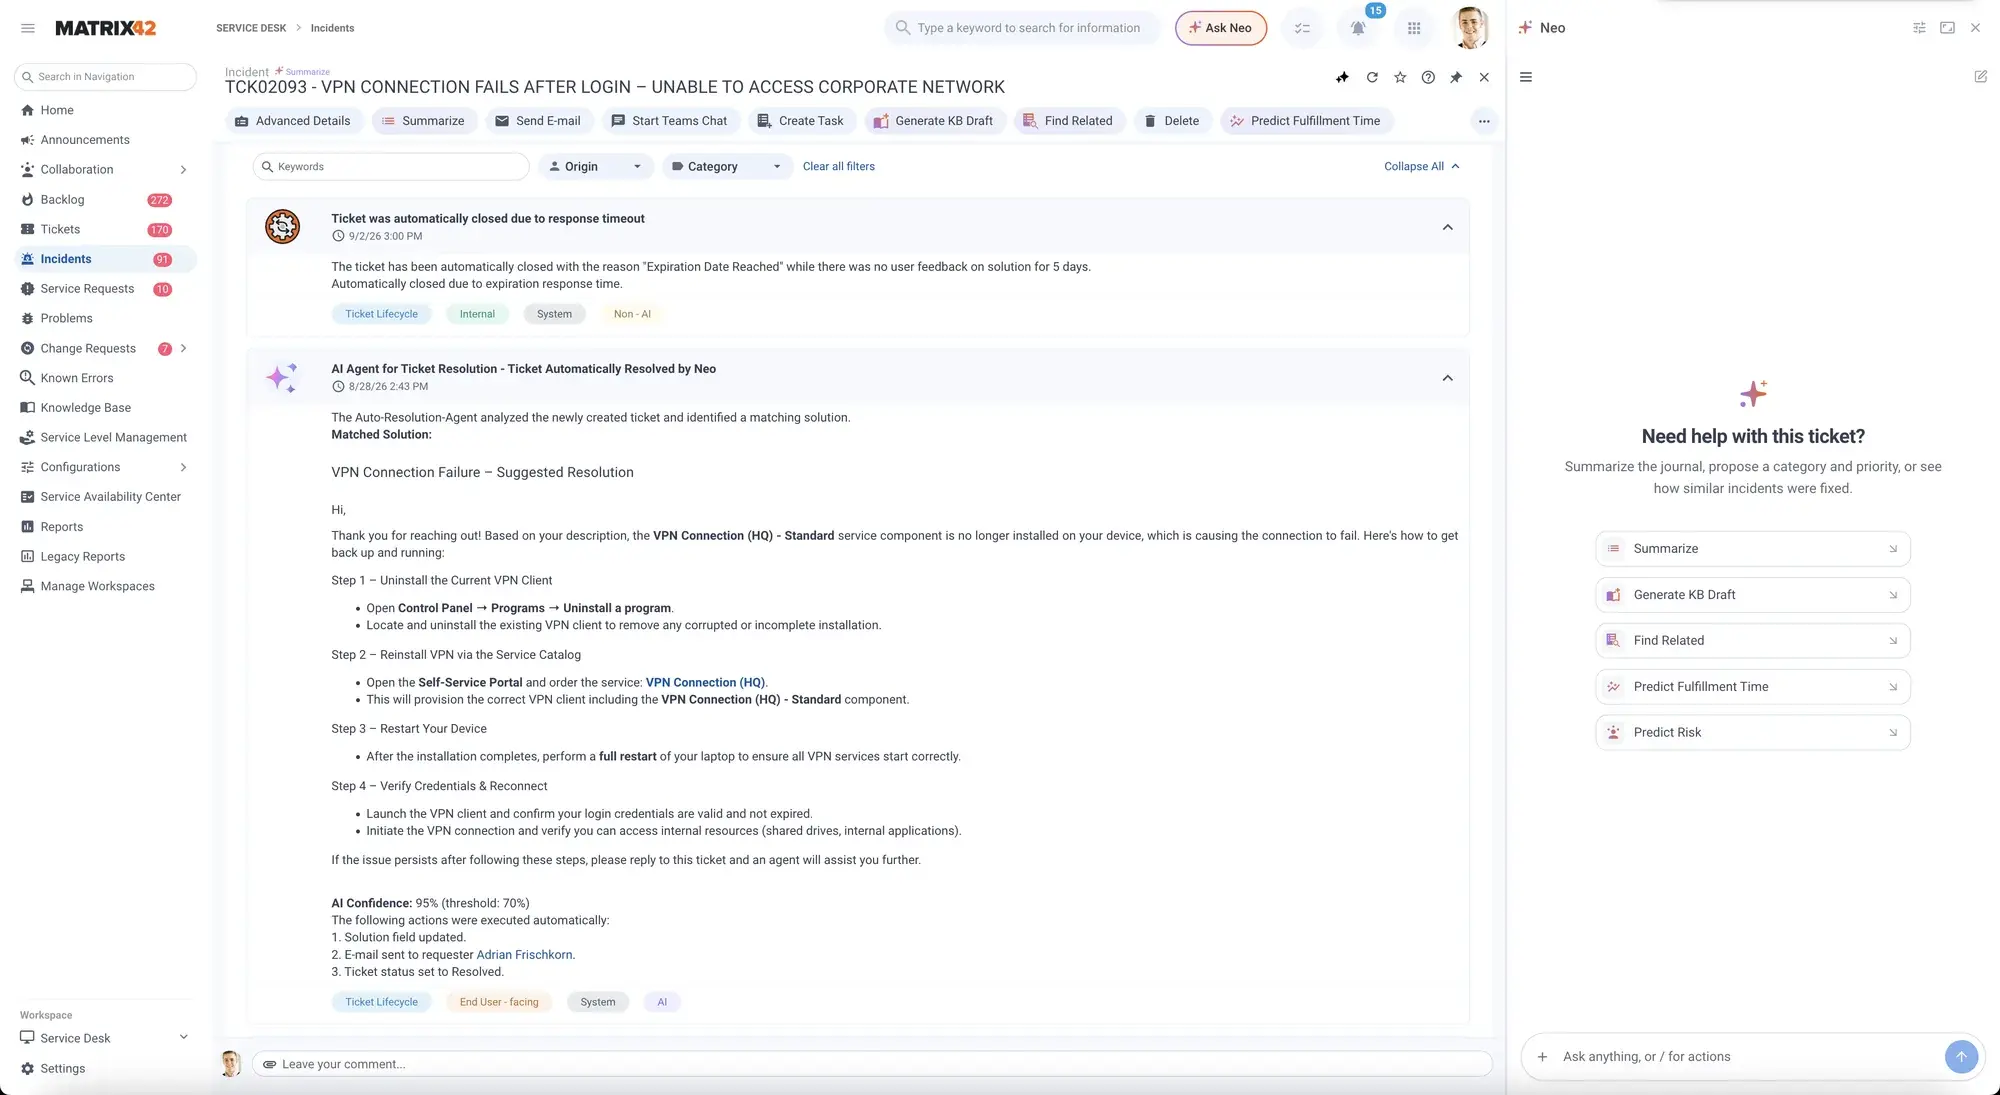Click Collapse All journal entries

[1421, 166]
